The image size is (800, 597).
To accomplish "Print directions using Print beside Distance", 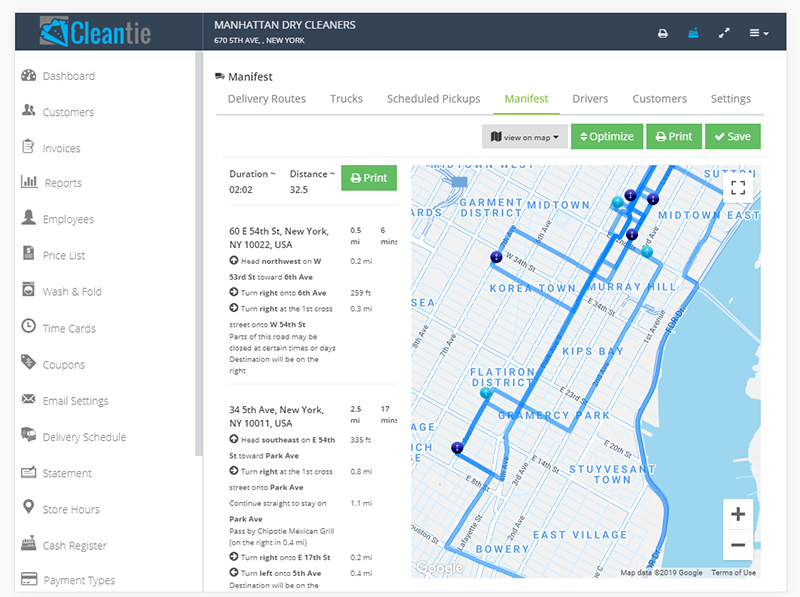I will point(368,178).
